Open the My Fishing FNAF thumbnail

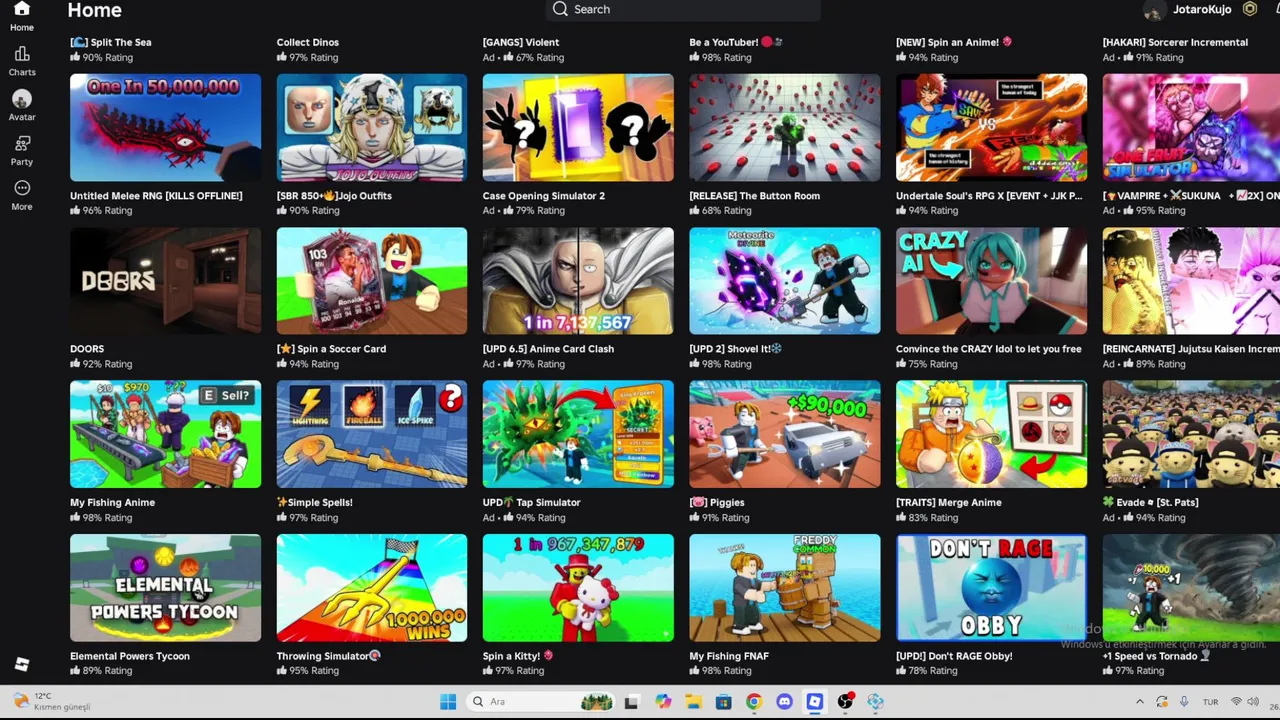[785, 588]
